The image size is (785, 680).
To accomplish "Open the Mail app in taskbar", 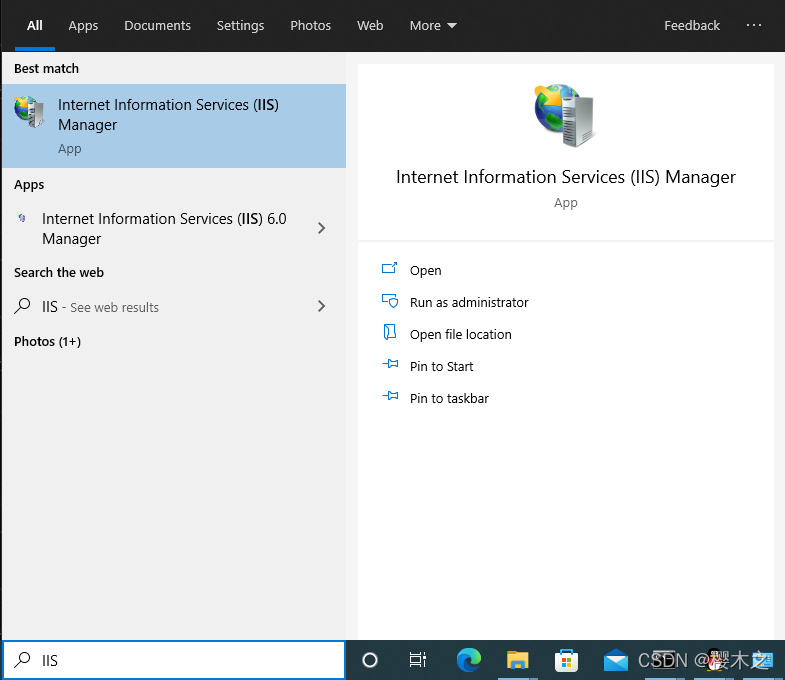I will (x=615, y=660).
